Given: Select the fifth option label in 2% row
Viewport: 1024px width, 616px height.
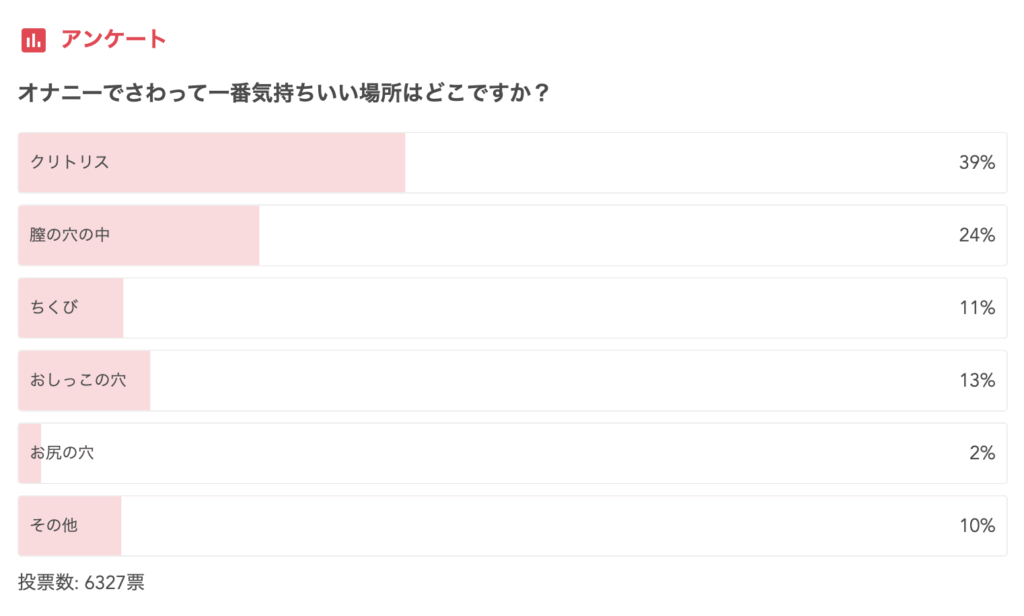Looking at the screenshot, I should pyautogui.click(x=62, y=452).
